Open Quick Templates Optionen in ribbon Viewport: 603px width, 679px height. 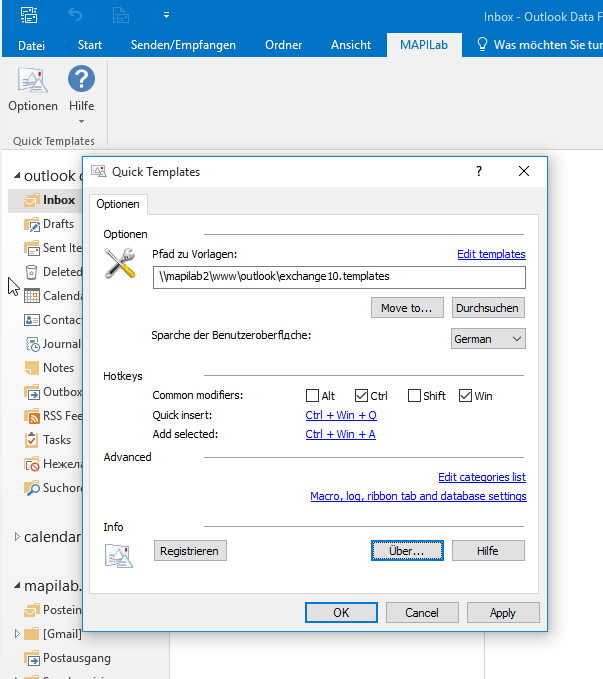32,89
